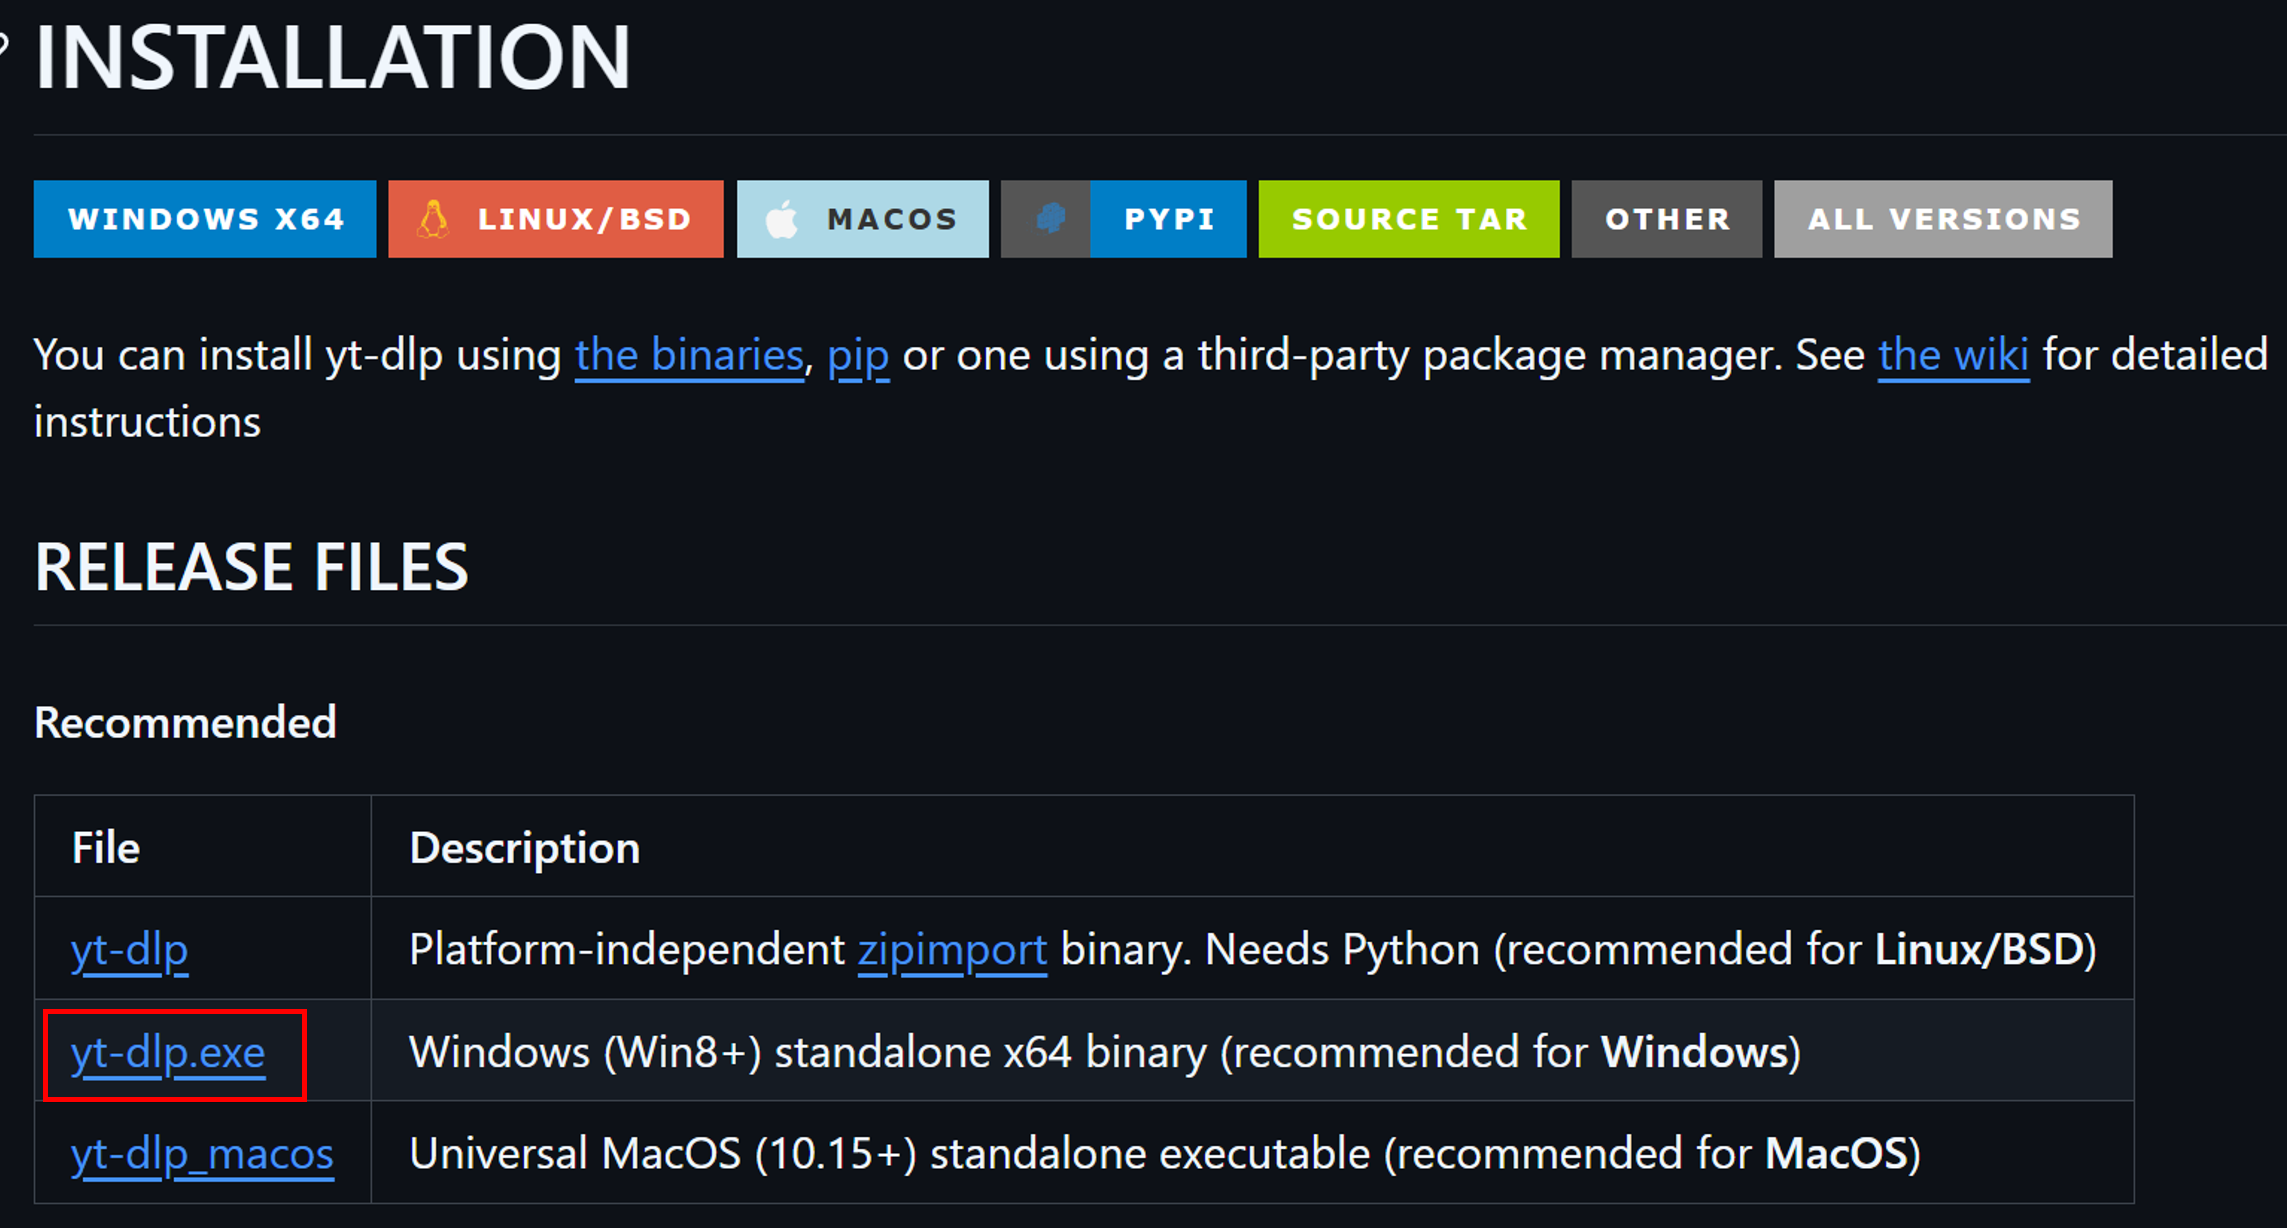The image size is (2287, 1228).
Task: Open the Other release files badge
Action: [1667, 219]
